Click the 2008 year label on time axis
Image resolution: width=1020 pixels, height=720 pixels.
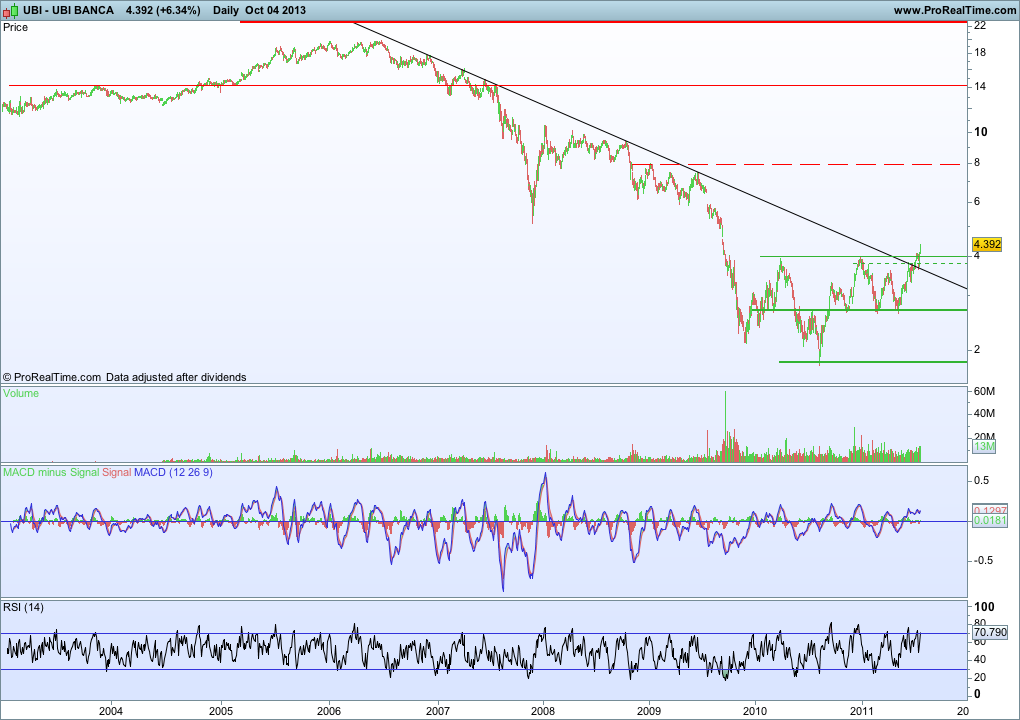point(543,711)
